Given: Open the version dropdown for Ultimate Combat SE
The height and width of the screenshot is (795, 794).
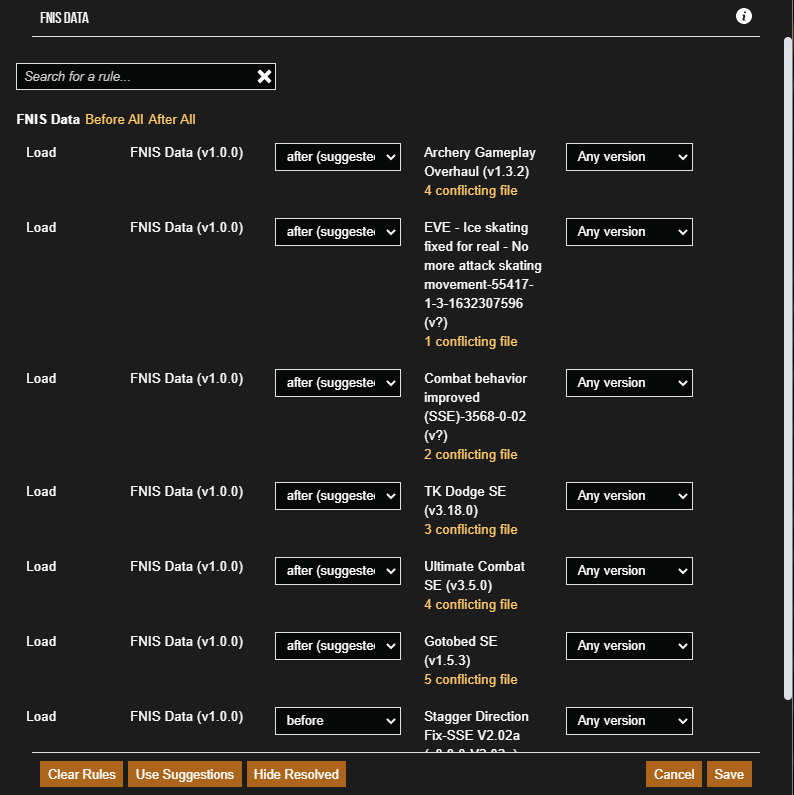Looking at the screenshot, I should tap(629, 571).
